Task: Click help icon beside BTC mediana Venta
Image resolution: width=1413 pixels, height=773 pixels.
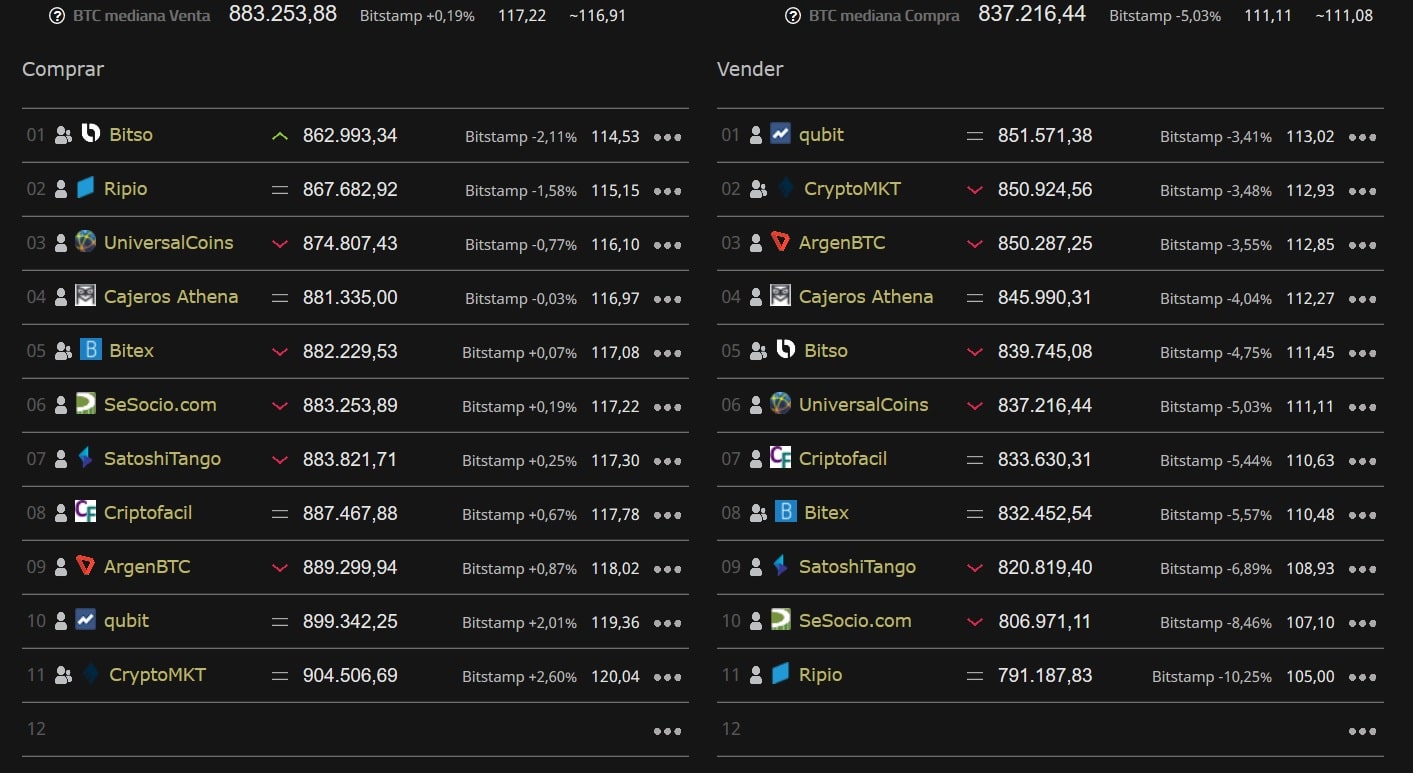Action: point(57,16)
